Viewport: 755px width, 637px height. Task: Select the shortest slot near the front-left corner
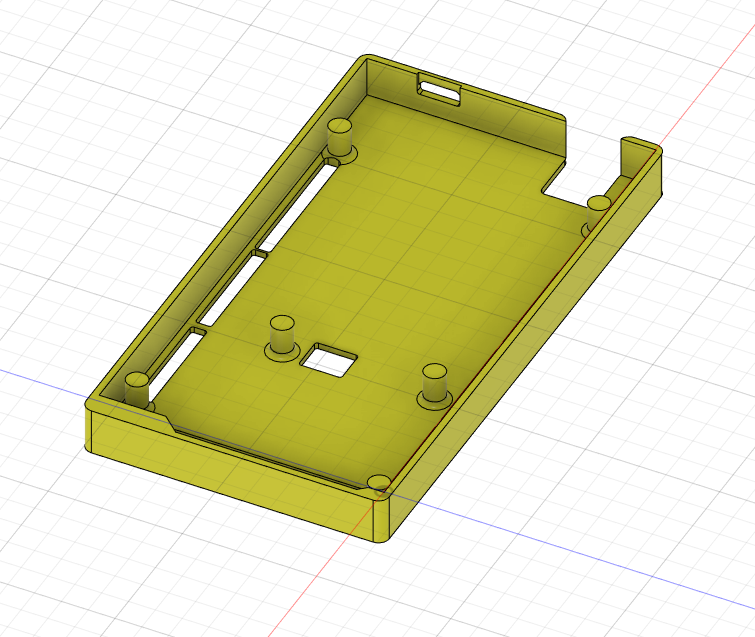pyautogui.click(x=178, y=365)
